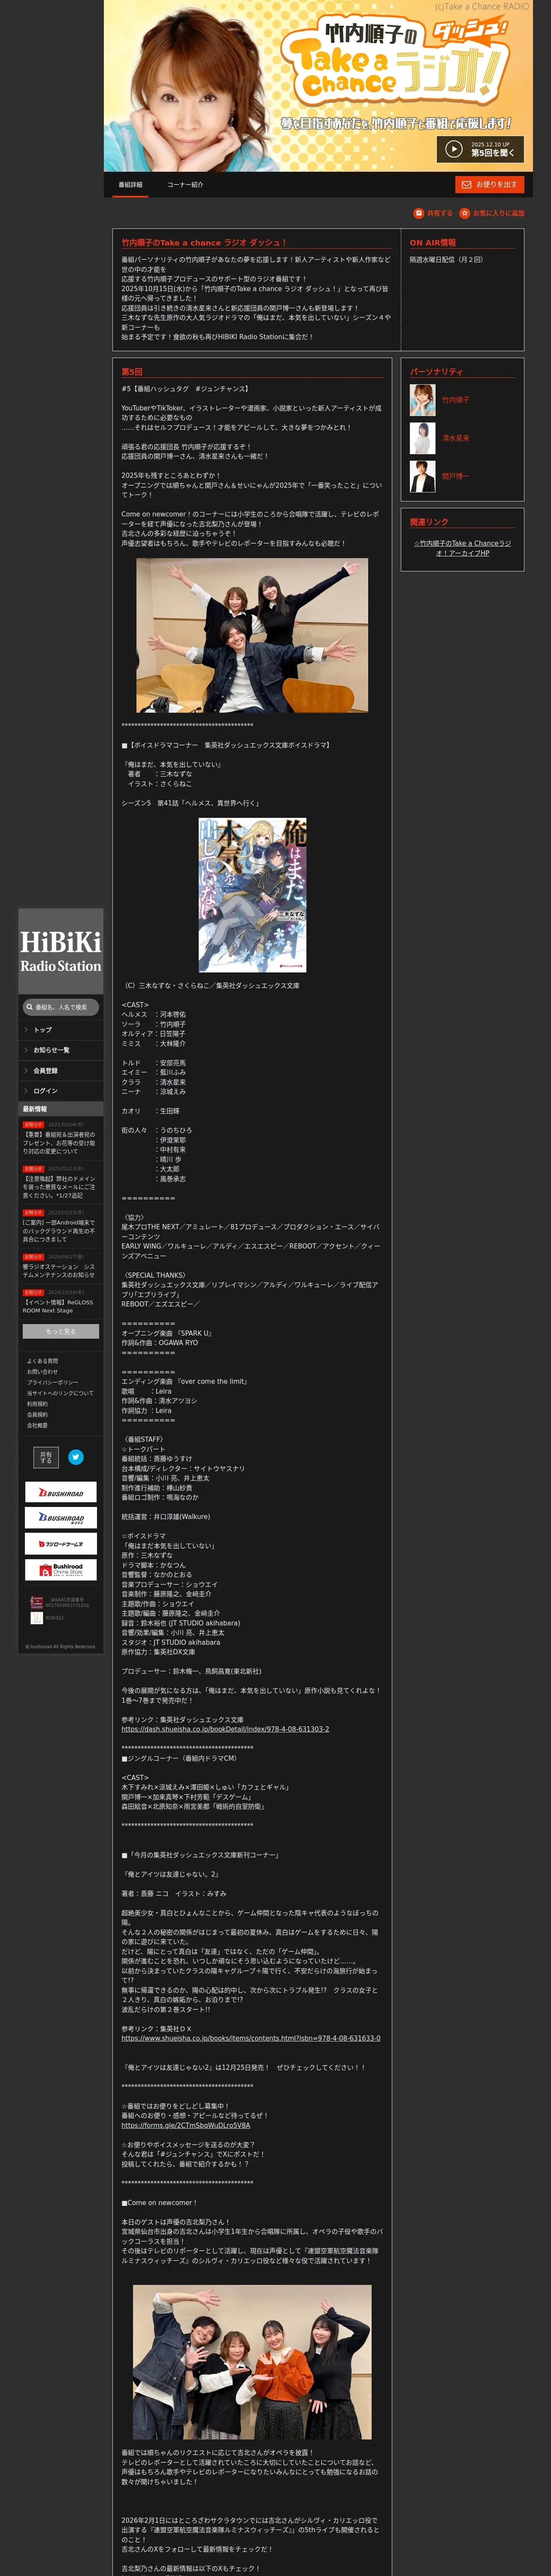The width and height of the screenshot is (551, 2576).
Task: Open よくある質問 footer link
Action: (43, 1361)
